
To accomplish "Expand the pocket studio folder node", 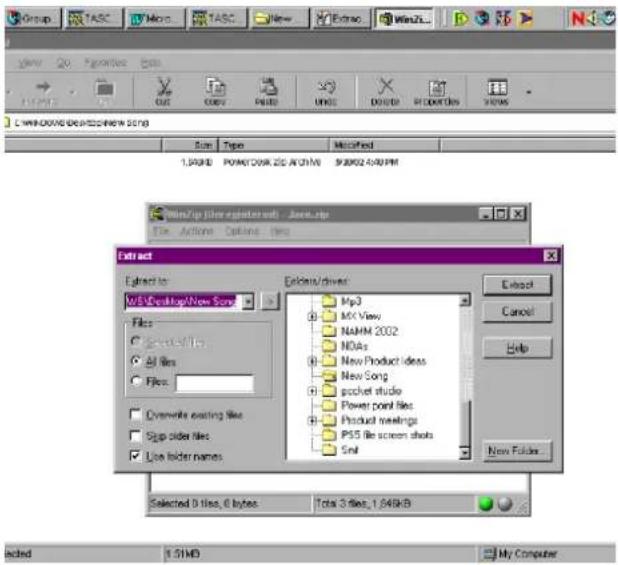I will pyautogui.click(x=312, y=390).
